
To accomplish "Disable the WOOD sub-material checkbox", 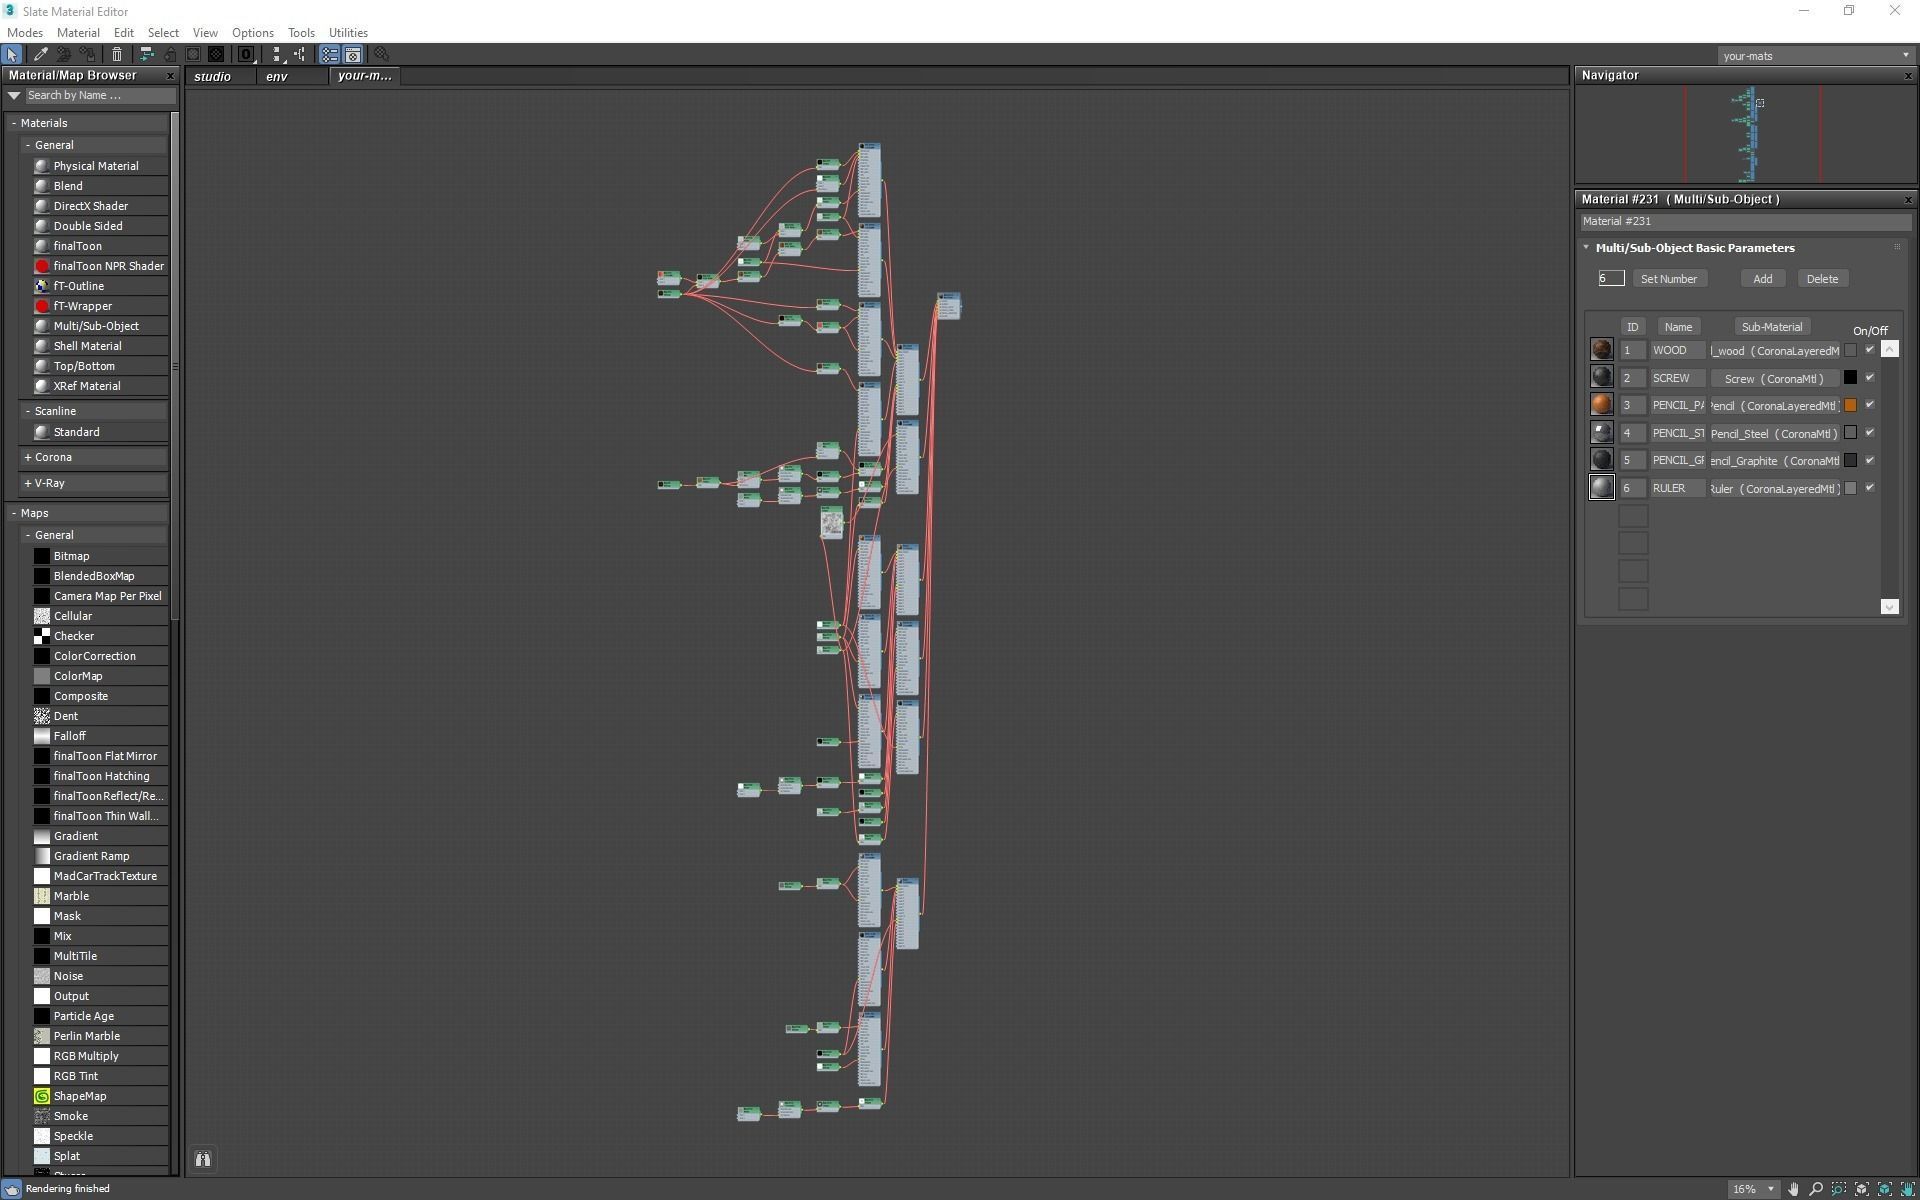I will pyautogui.click(x=1869, y=350).
